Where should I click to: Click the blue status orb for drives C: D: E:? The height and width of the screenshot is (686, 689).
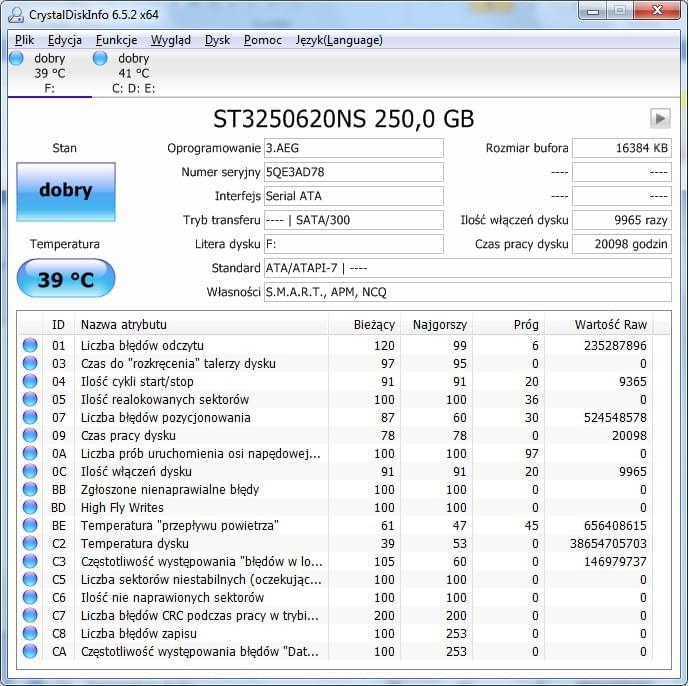(100, 58)
